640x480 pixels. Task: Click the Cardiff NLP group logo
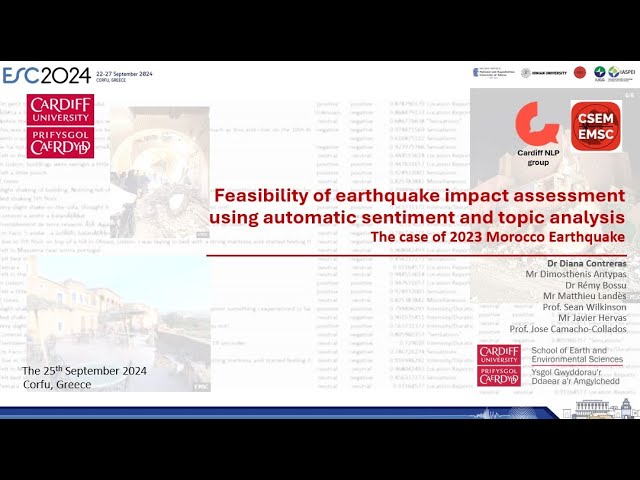point(538,134)
